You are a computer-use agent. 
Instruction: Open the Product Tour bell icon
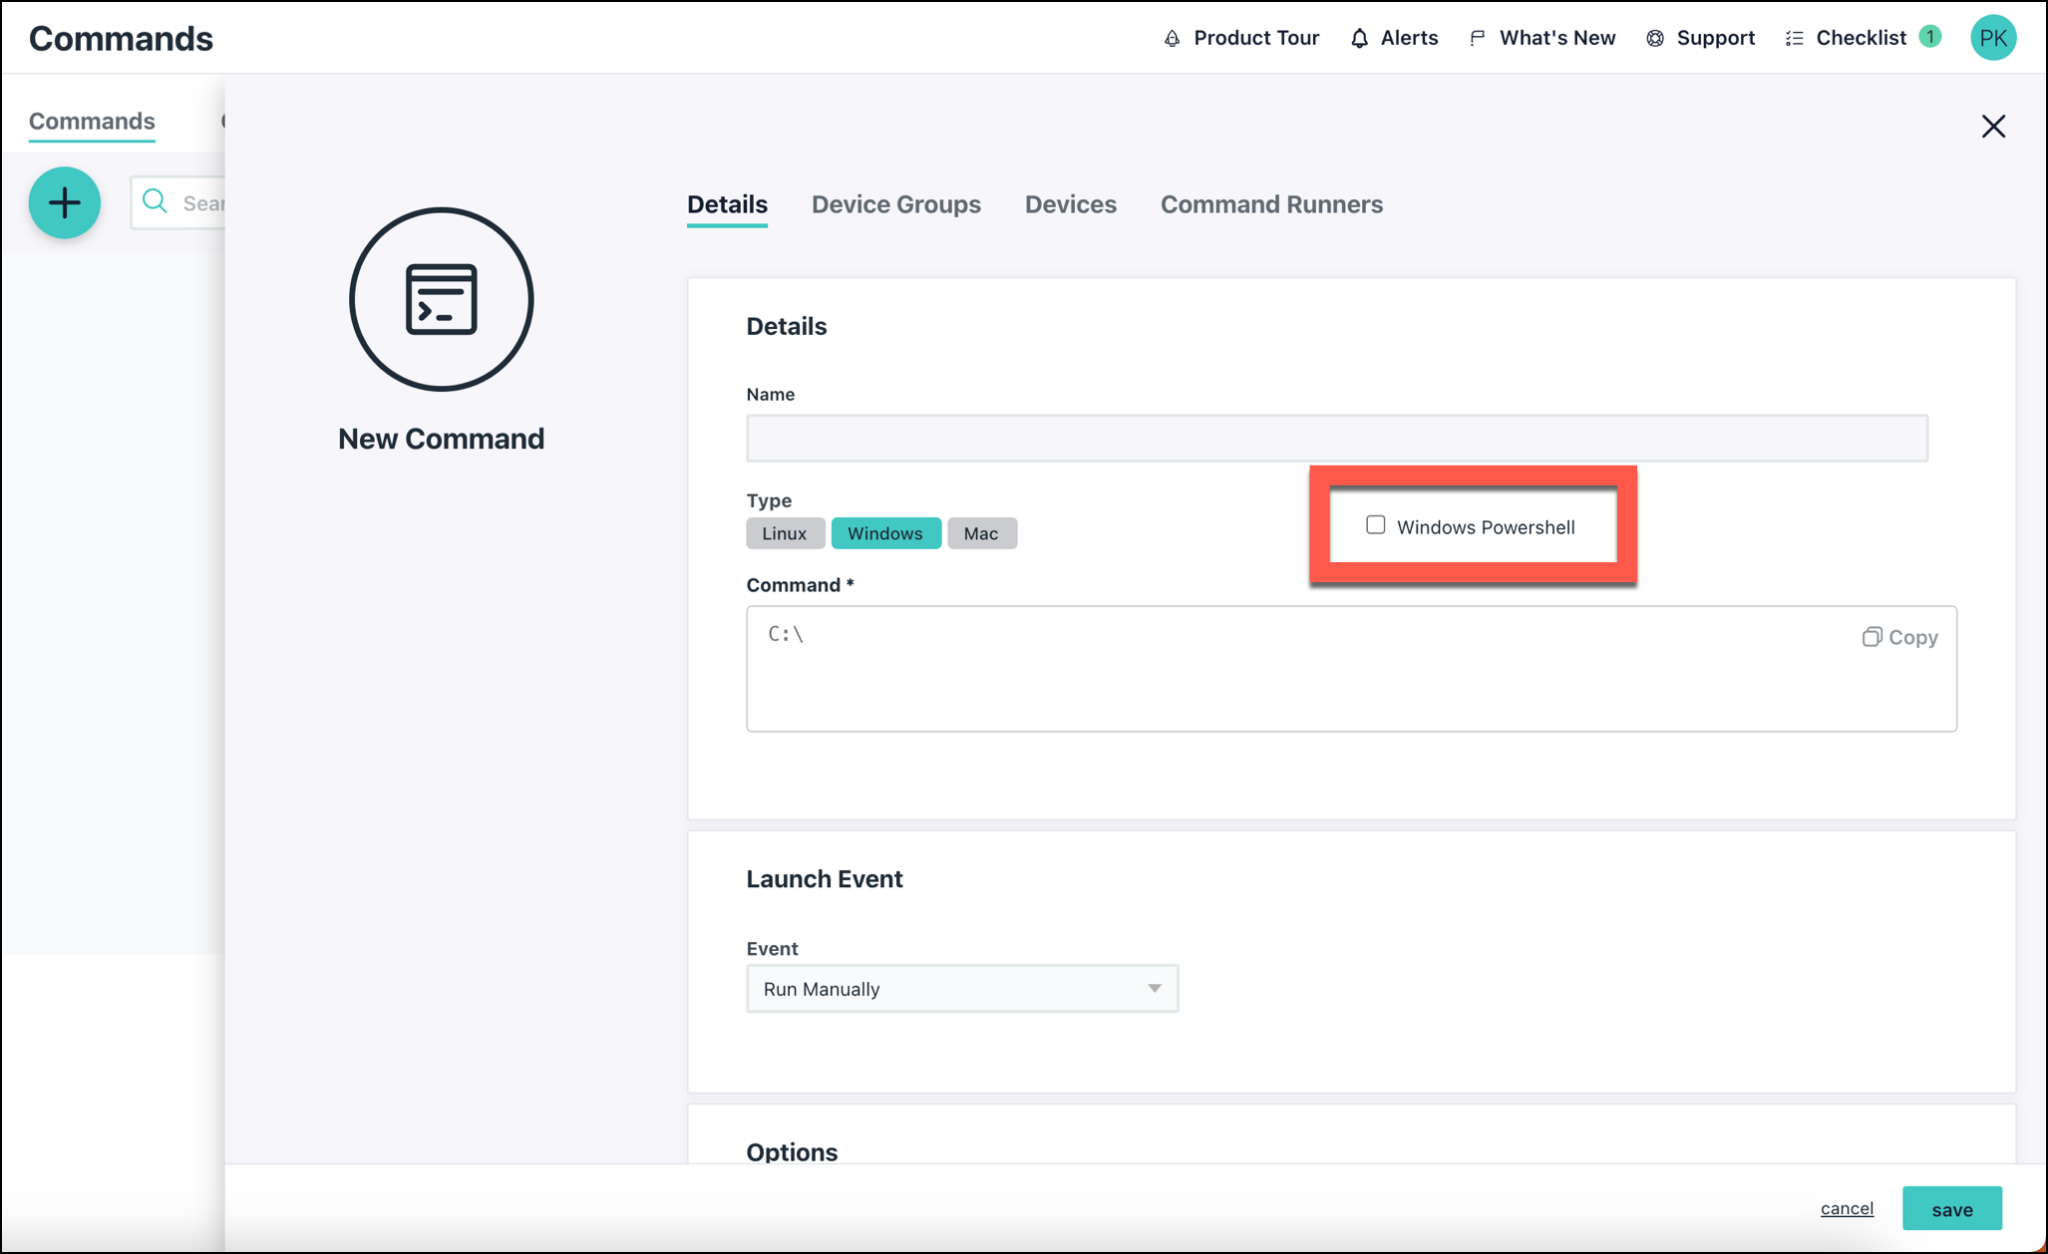[x=1172, y=38]
